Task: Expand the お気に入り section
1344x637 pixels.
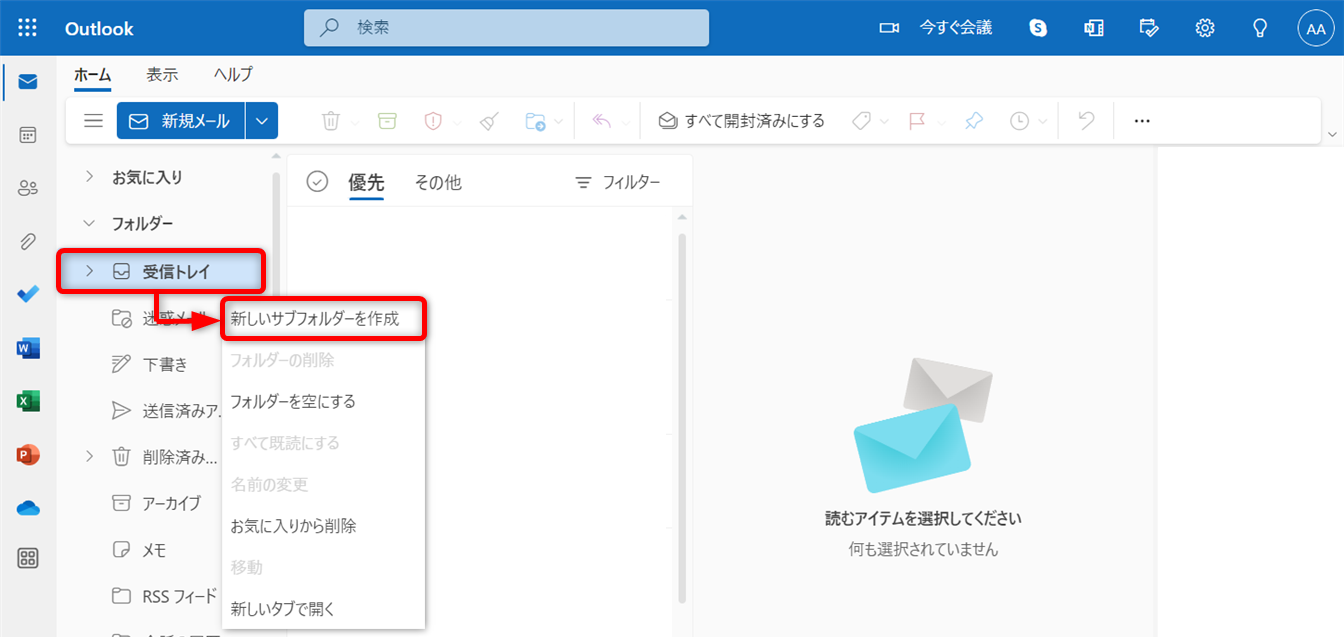Action: (89, 177)
